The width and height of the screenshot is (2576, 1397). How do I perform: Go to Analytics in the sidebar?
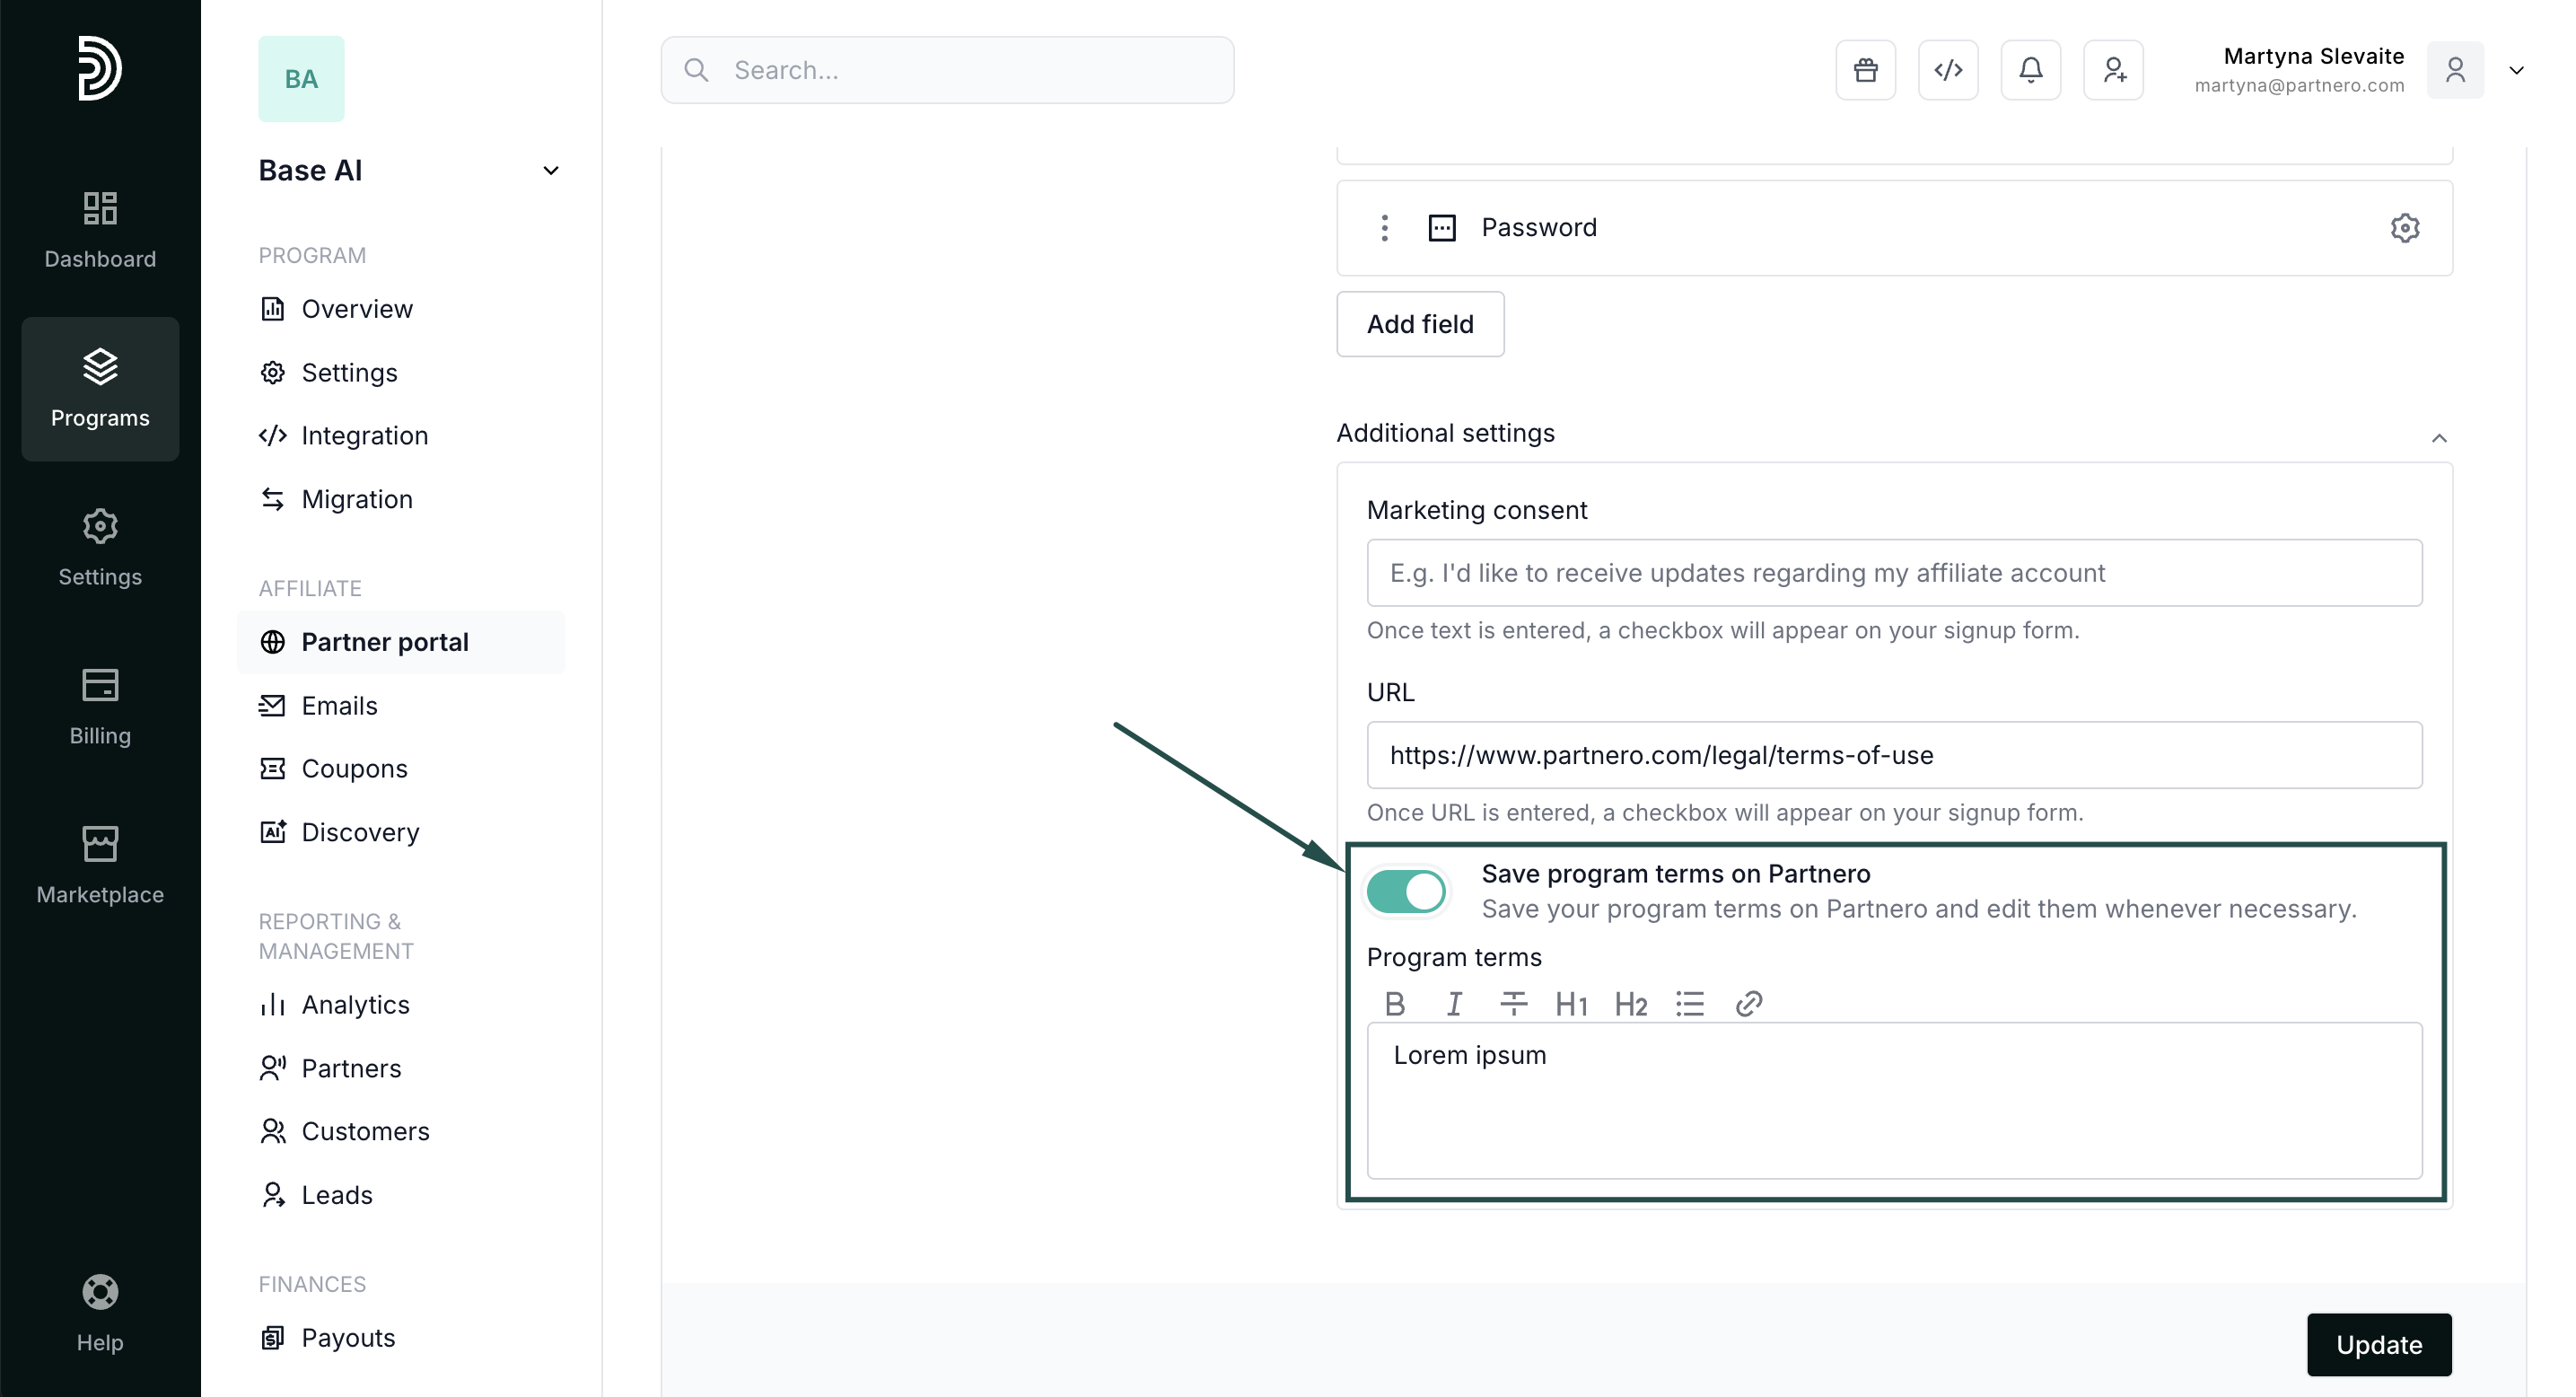[355, 1004]
